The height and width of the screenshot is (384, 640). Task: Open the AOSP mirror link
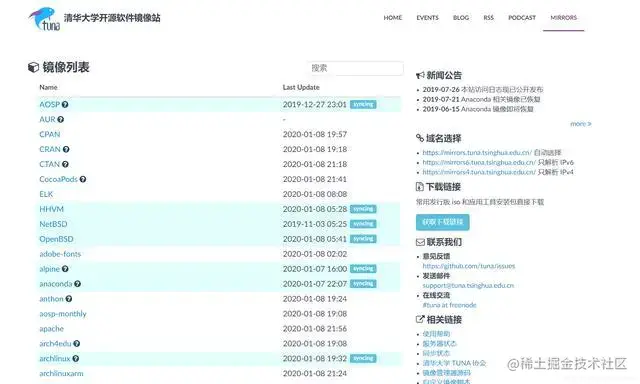[49, 104]
